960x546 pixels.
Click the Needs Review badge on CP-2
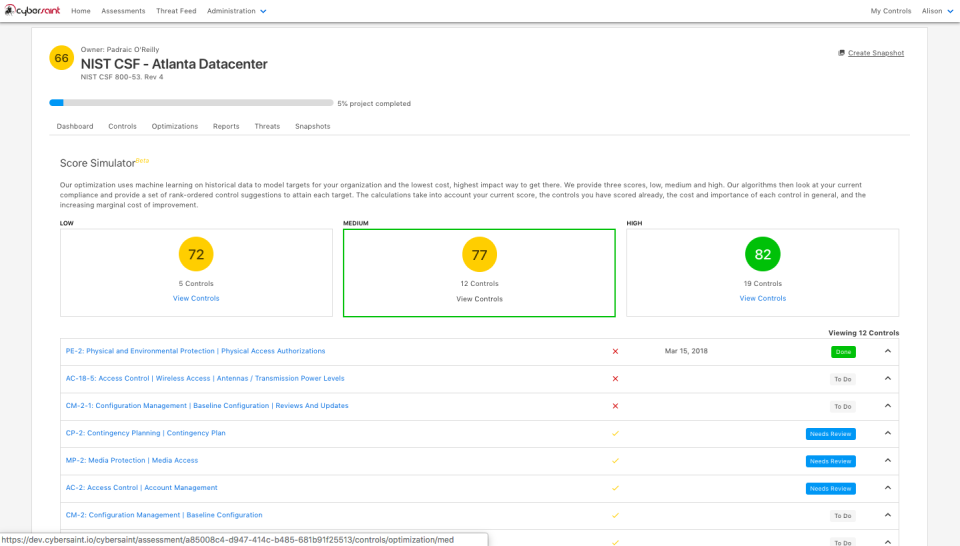tap(830, 434)
